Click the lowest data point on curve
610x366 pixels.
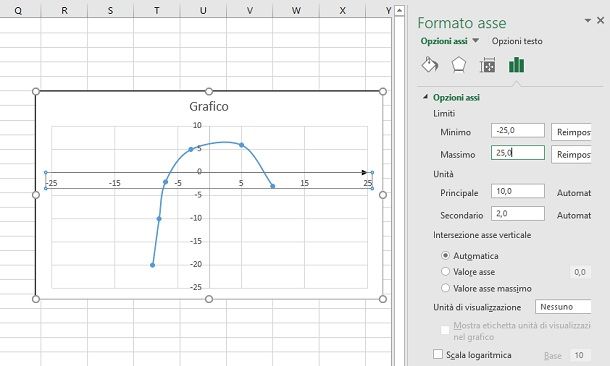[152, 265]
